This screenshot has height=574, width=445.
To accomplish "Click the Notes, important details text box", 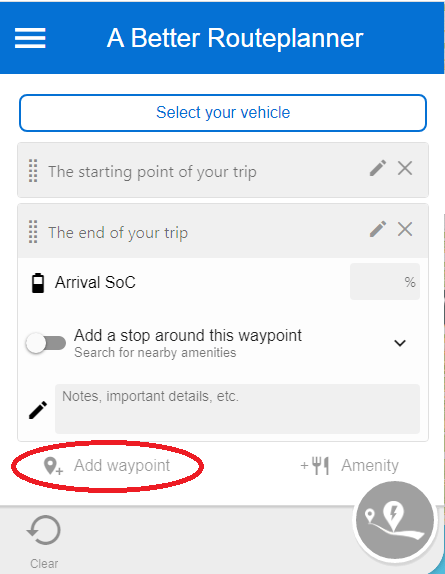I will coord(237,409).
